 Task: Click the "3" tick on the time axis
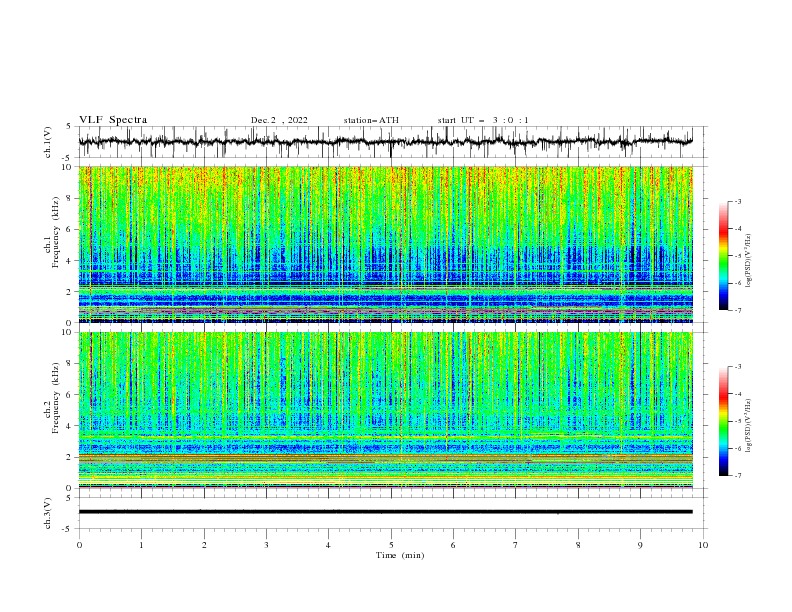[266, 545]
